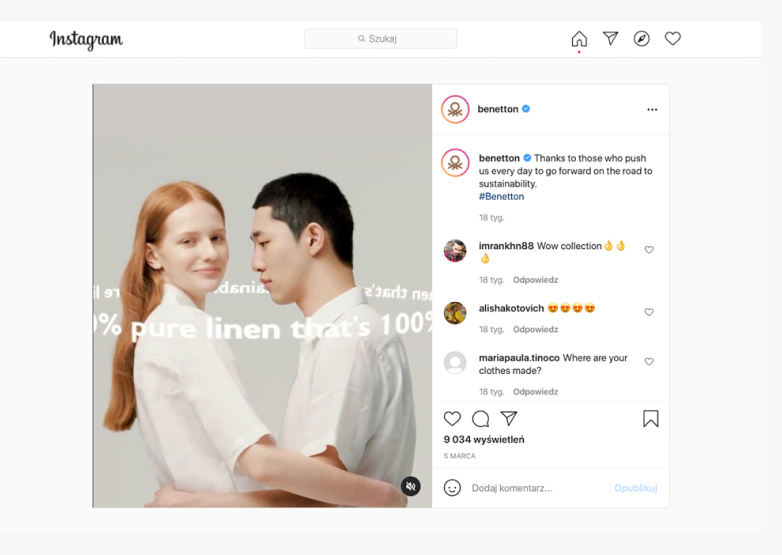Open benetton profile picture in post header
This screenshot has width=782, height=555.
[455, 109]
